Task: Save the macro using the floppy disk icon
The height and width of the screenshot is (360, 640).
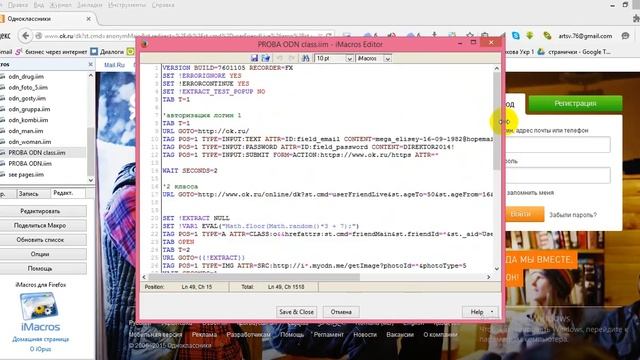Action: tap(254, 58)
